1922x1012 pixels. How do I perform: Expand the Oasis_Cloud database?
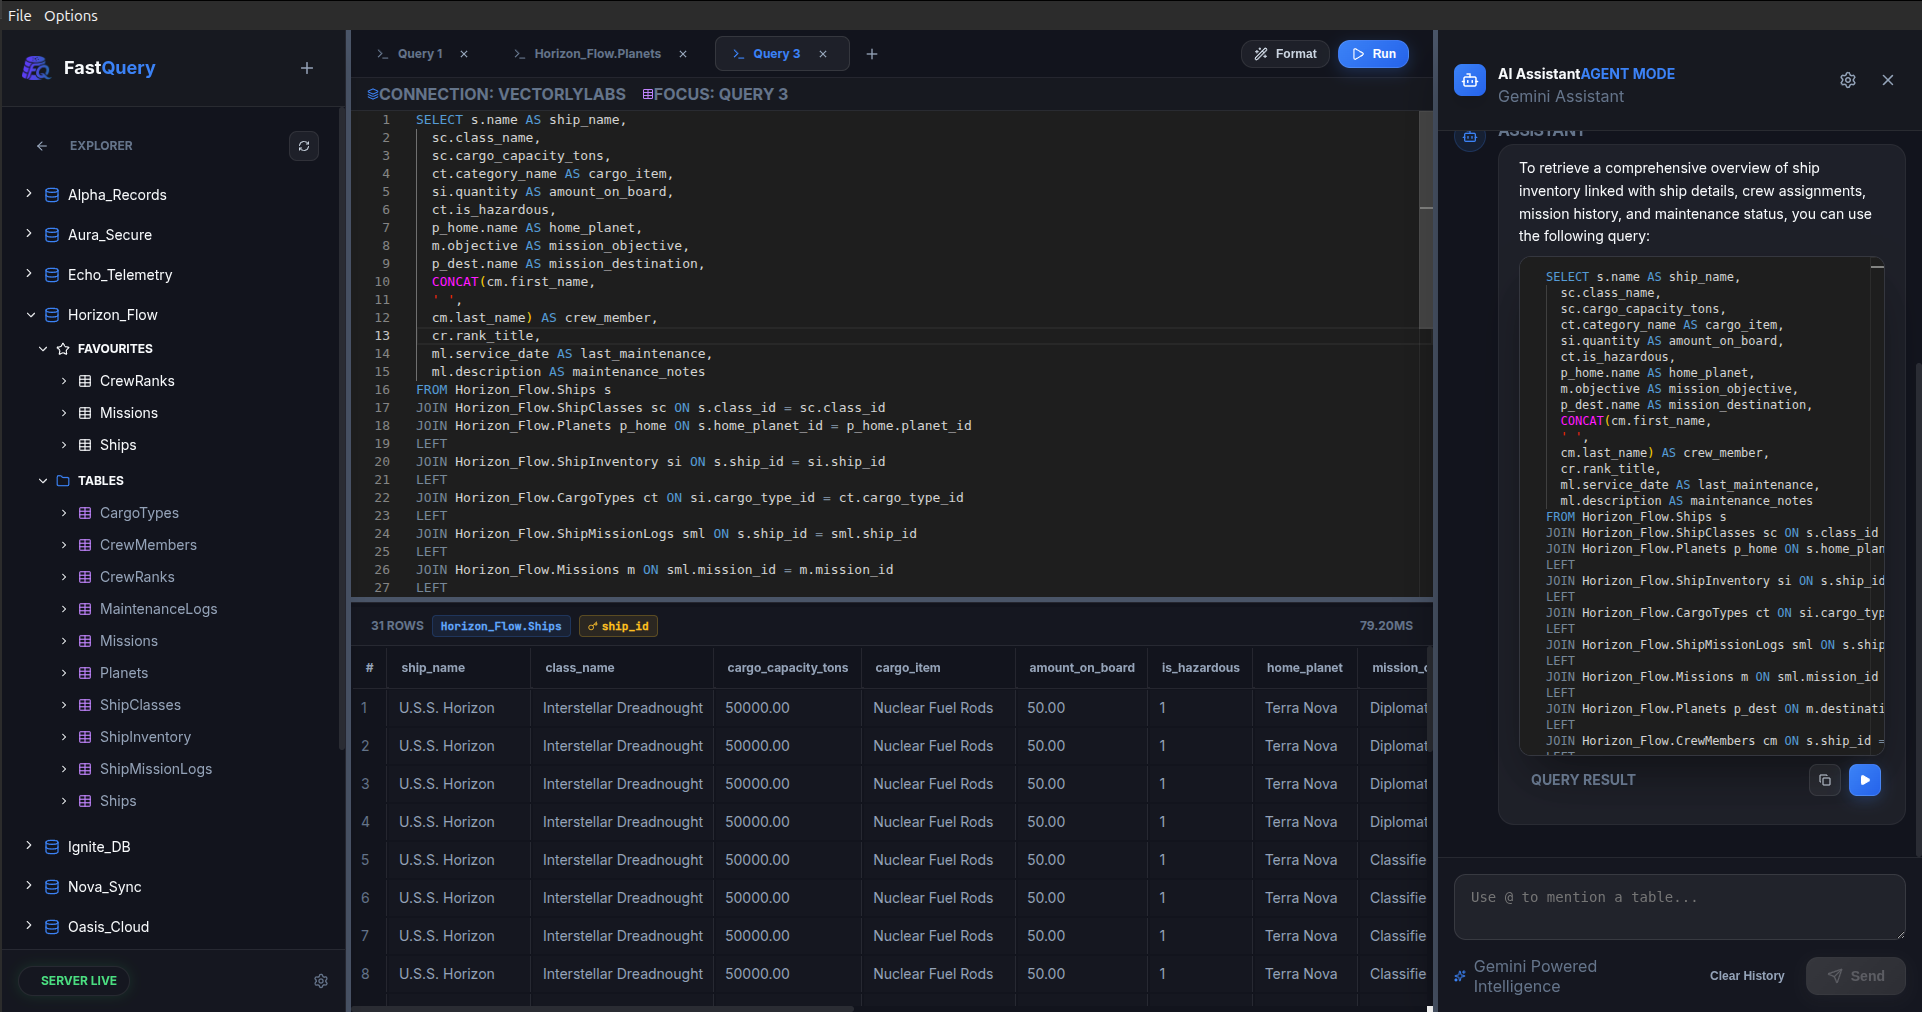[29, 926]
